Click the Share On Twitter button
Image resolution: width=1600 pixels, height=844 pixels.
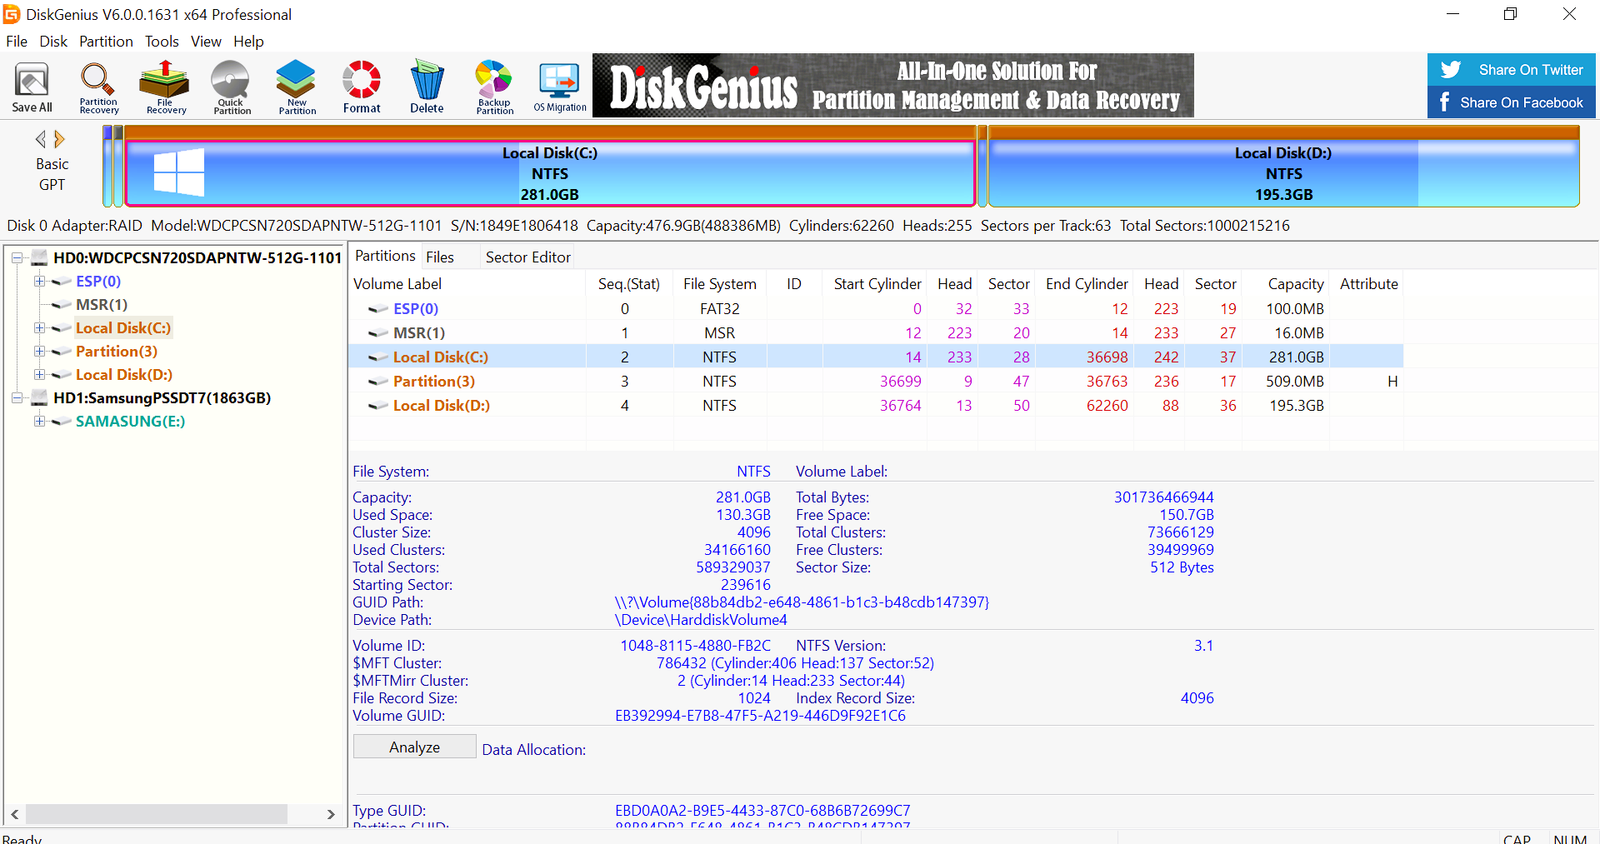click(1511, 70)
